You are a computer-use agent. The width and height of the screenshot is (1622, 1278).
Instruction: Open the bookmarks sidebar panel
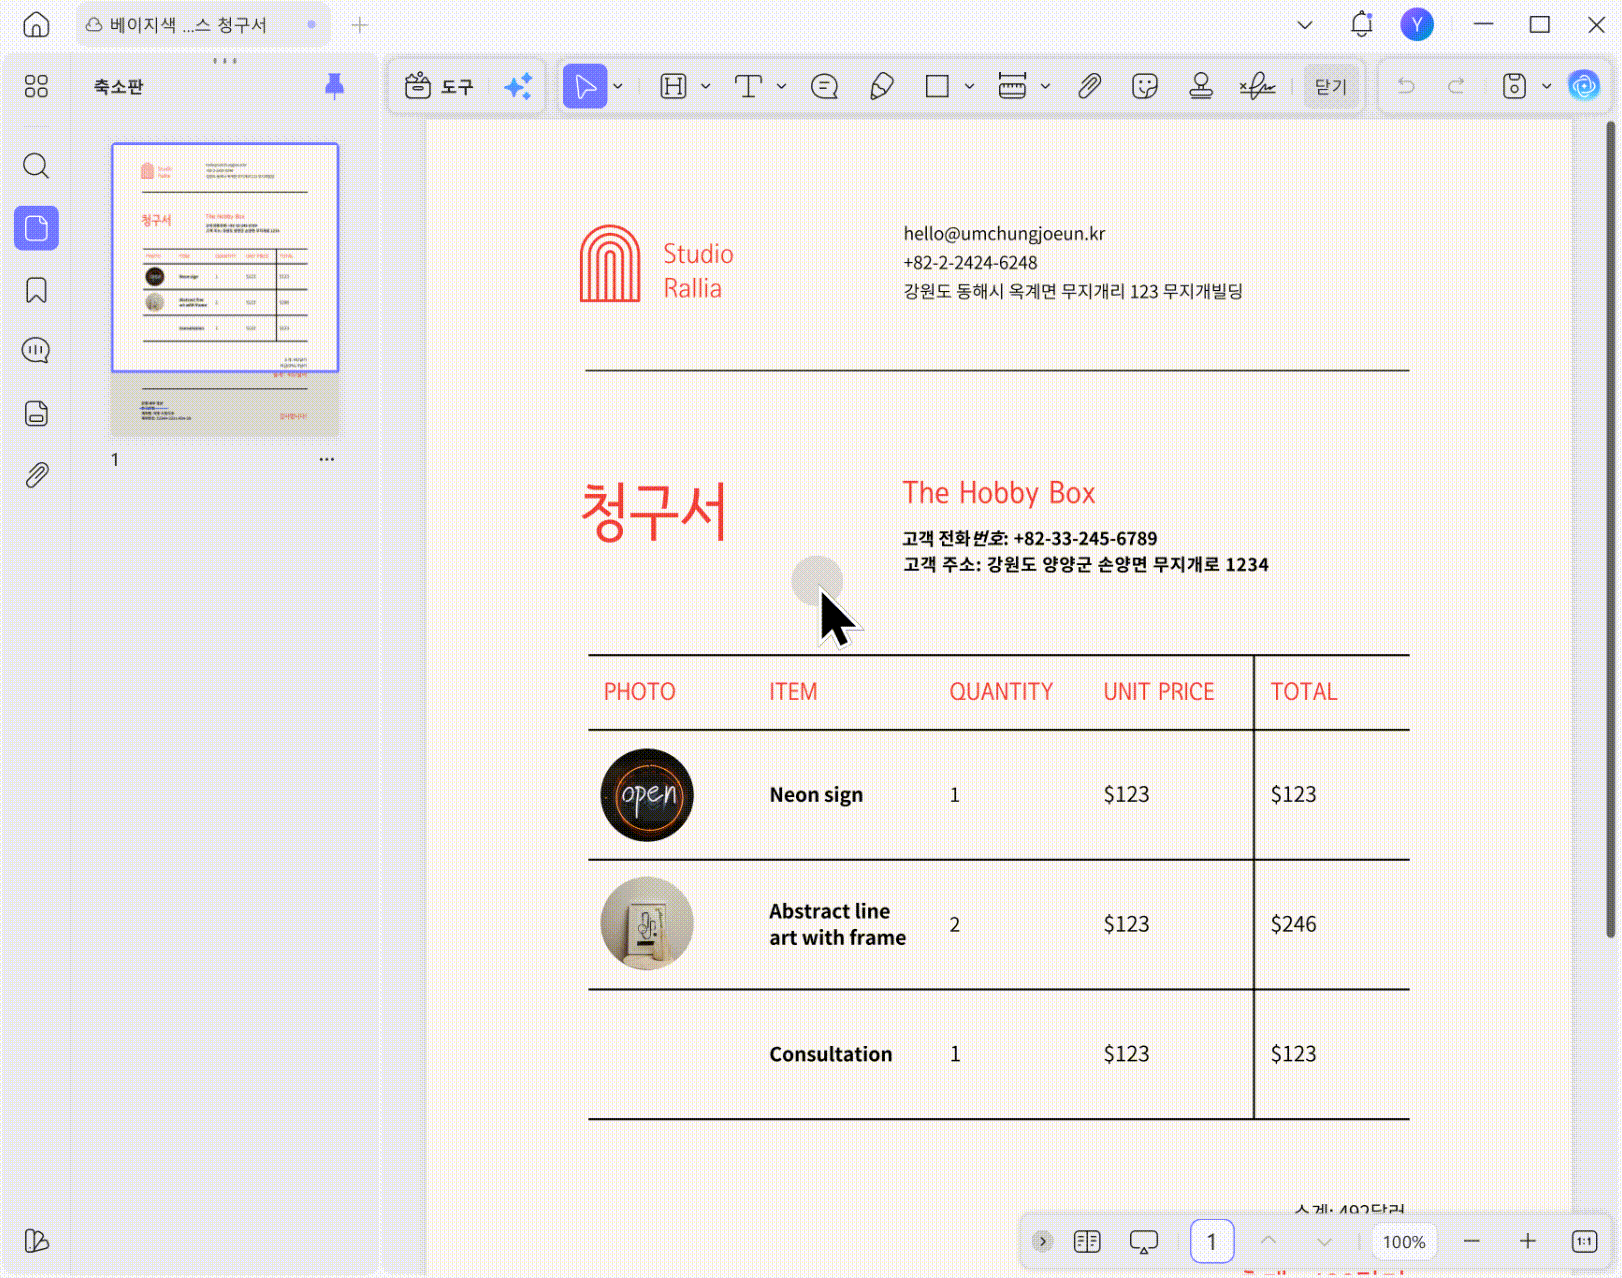click(36, 290)
